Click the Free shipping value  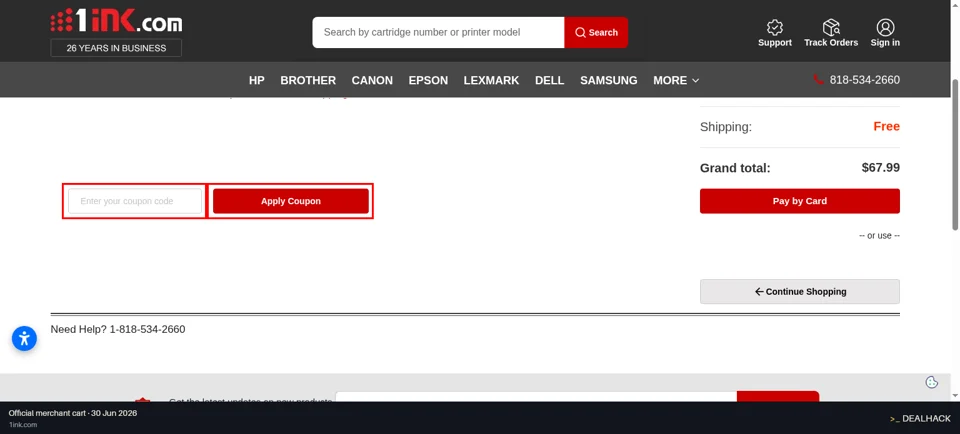click(887, 127)
